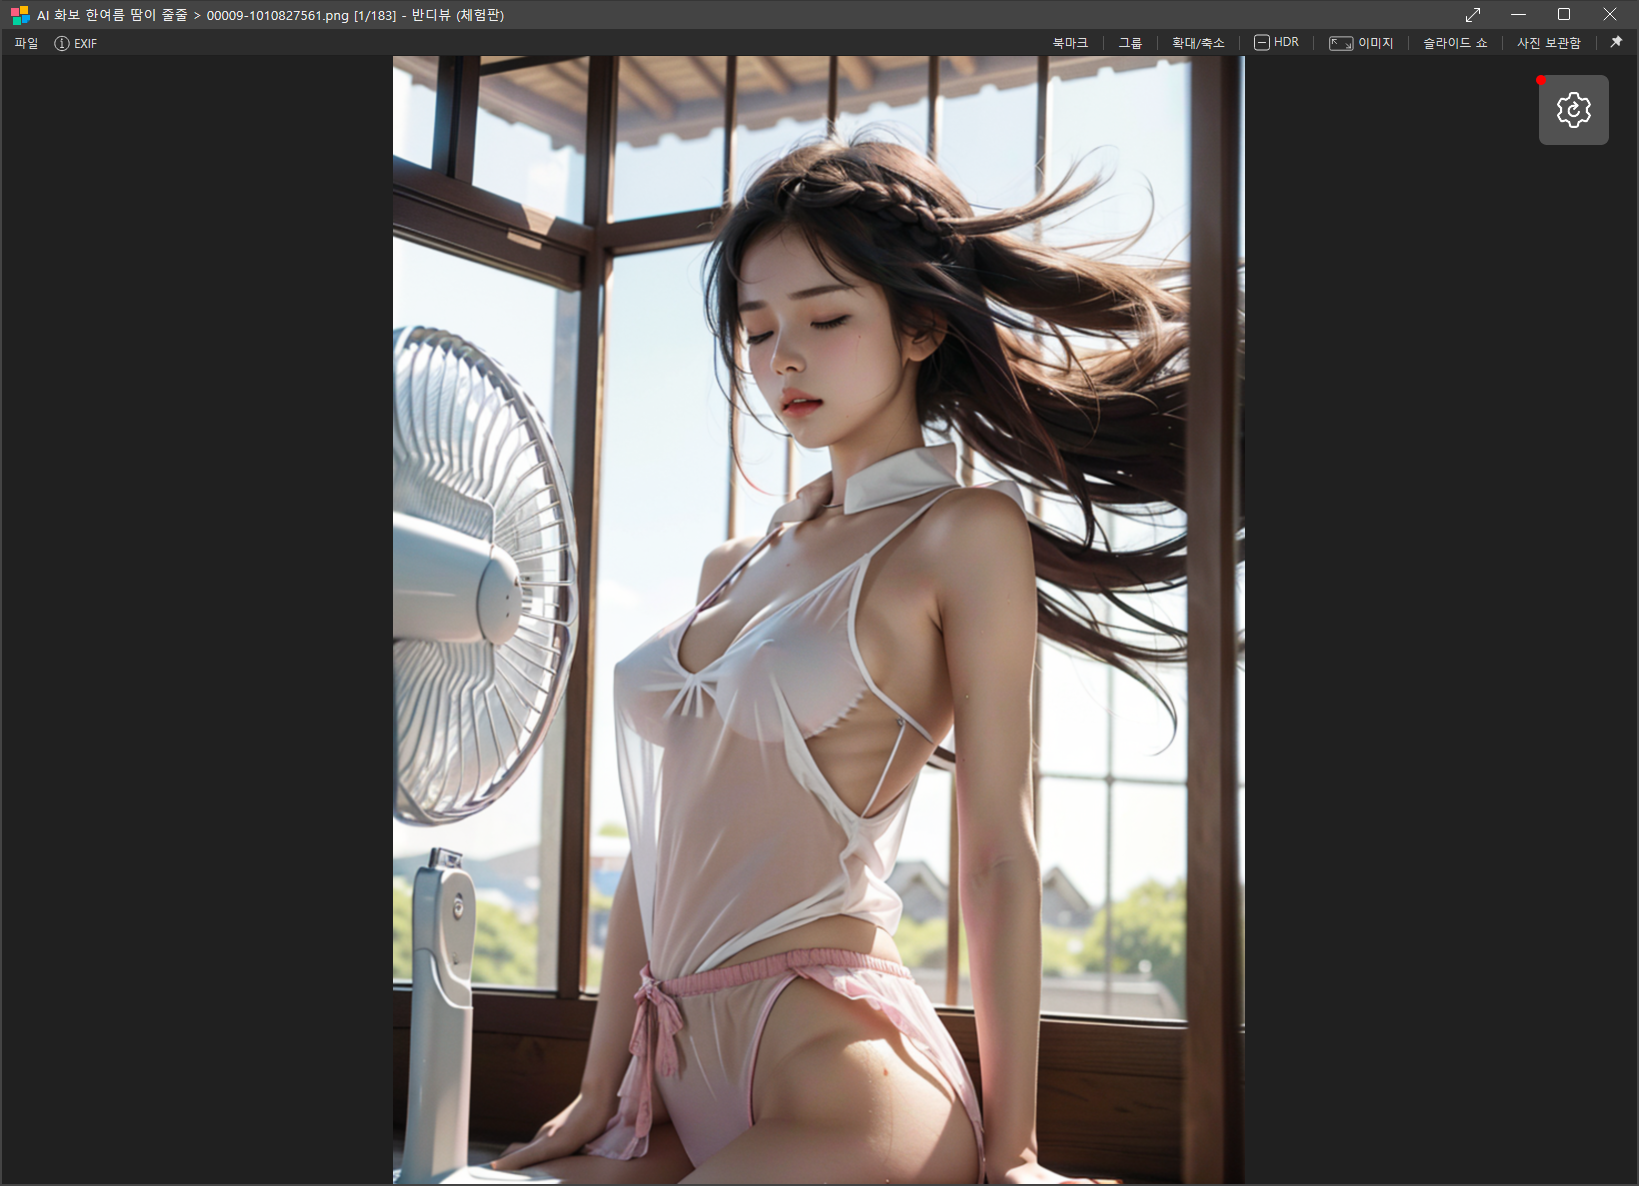Expand the 확대/축소 zoom options
The height and width of the screenshot is (1186, 1639).
[x=1197, y=43]
